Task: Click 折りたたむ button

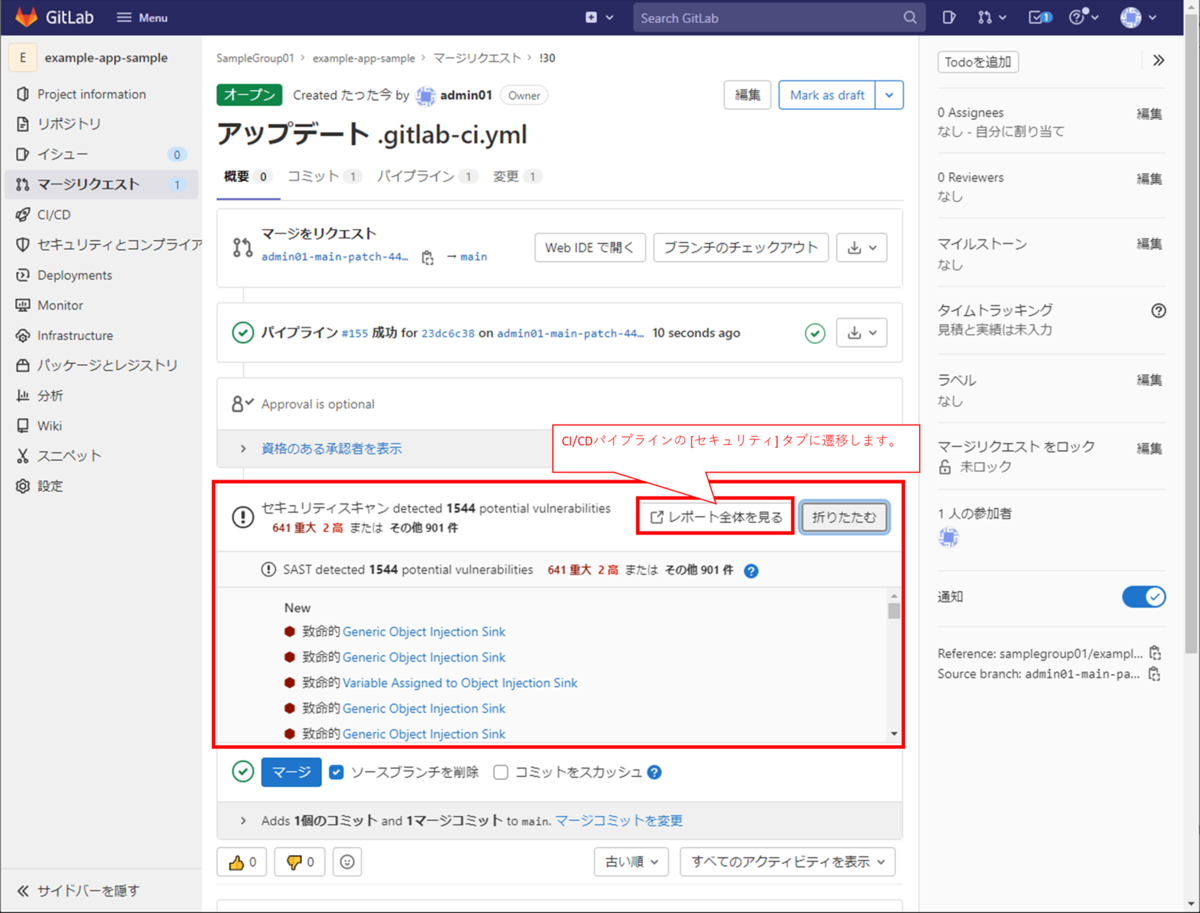Action: click(844, 517)
